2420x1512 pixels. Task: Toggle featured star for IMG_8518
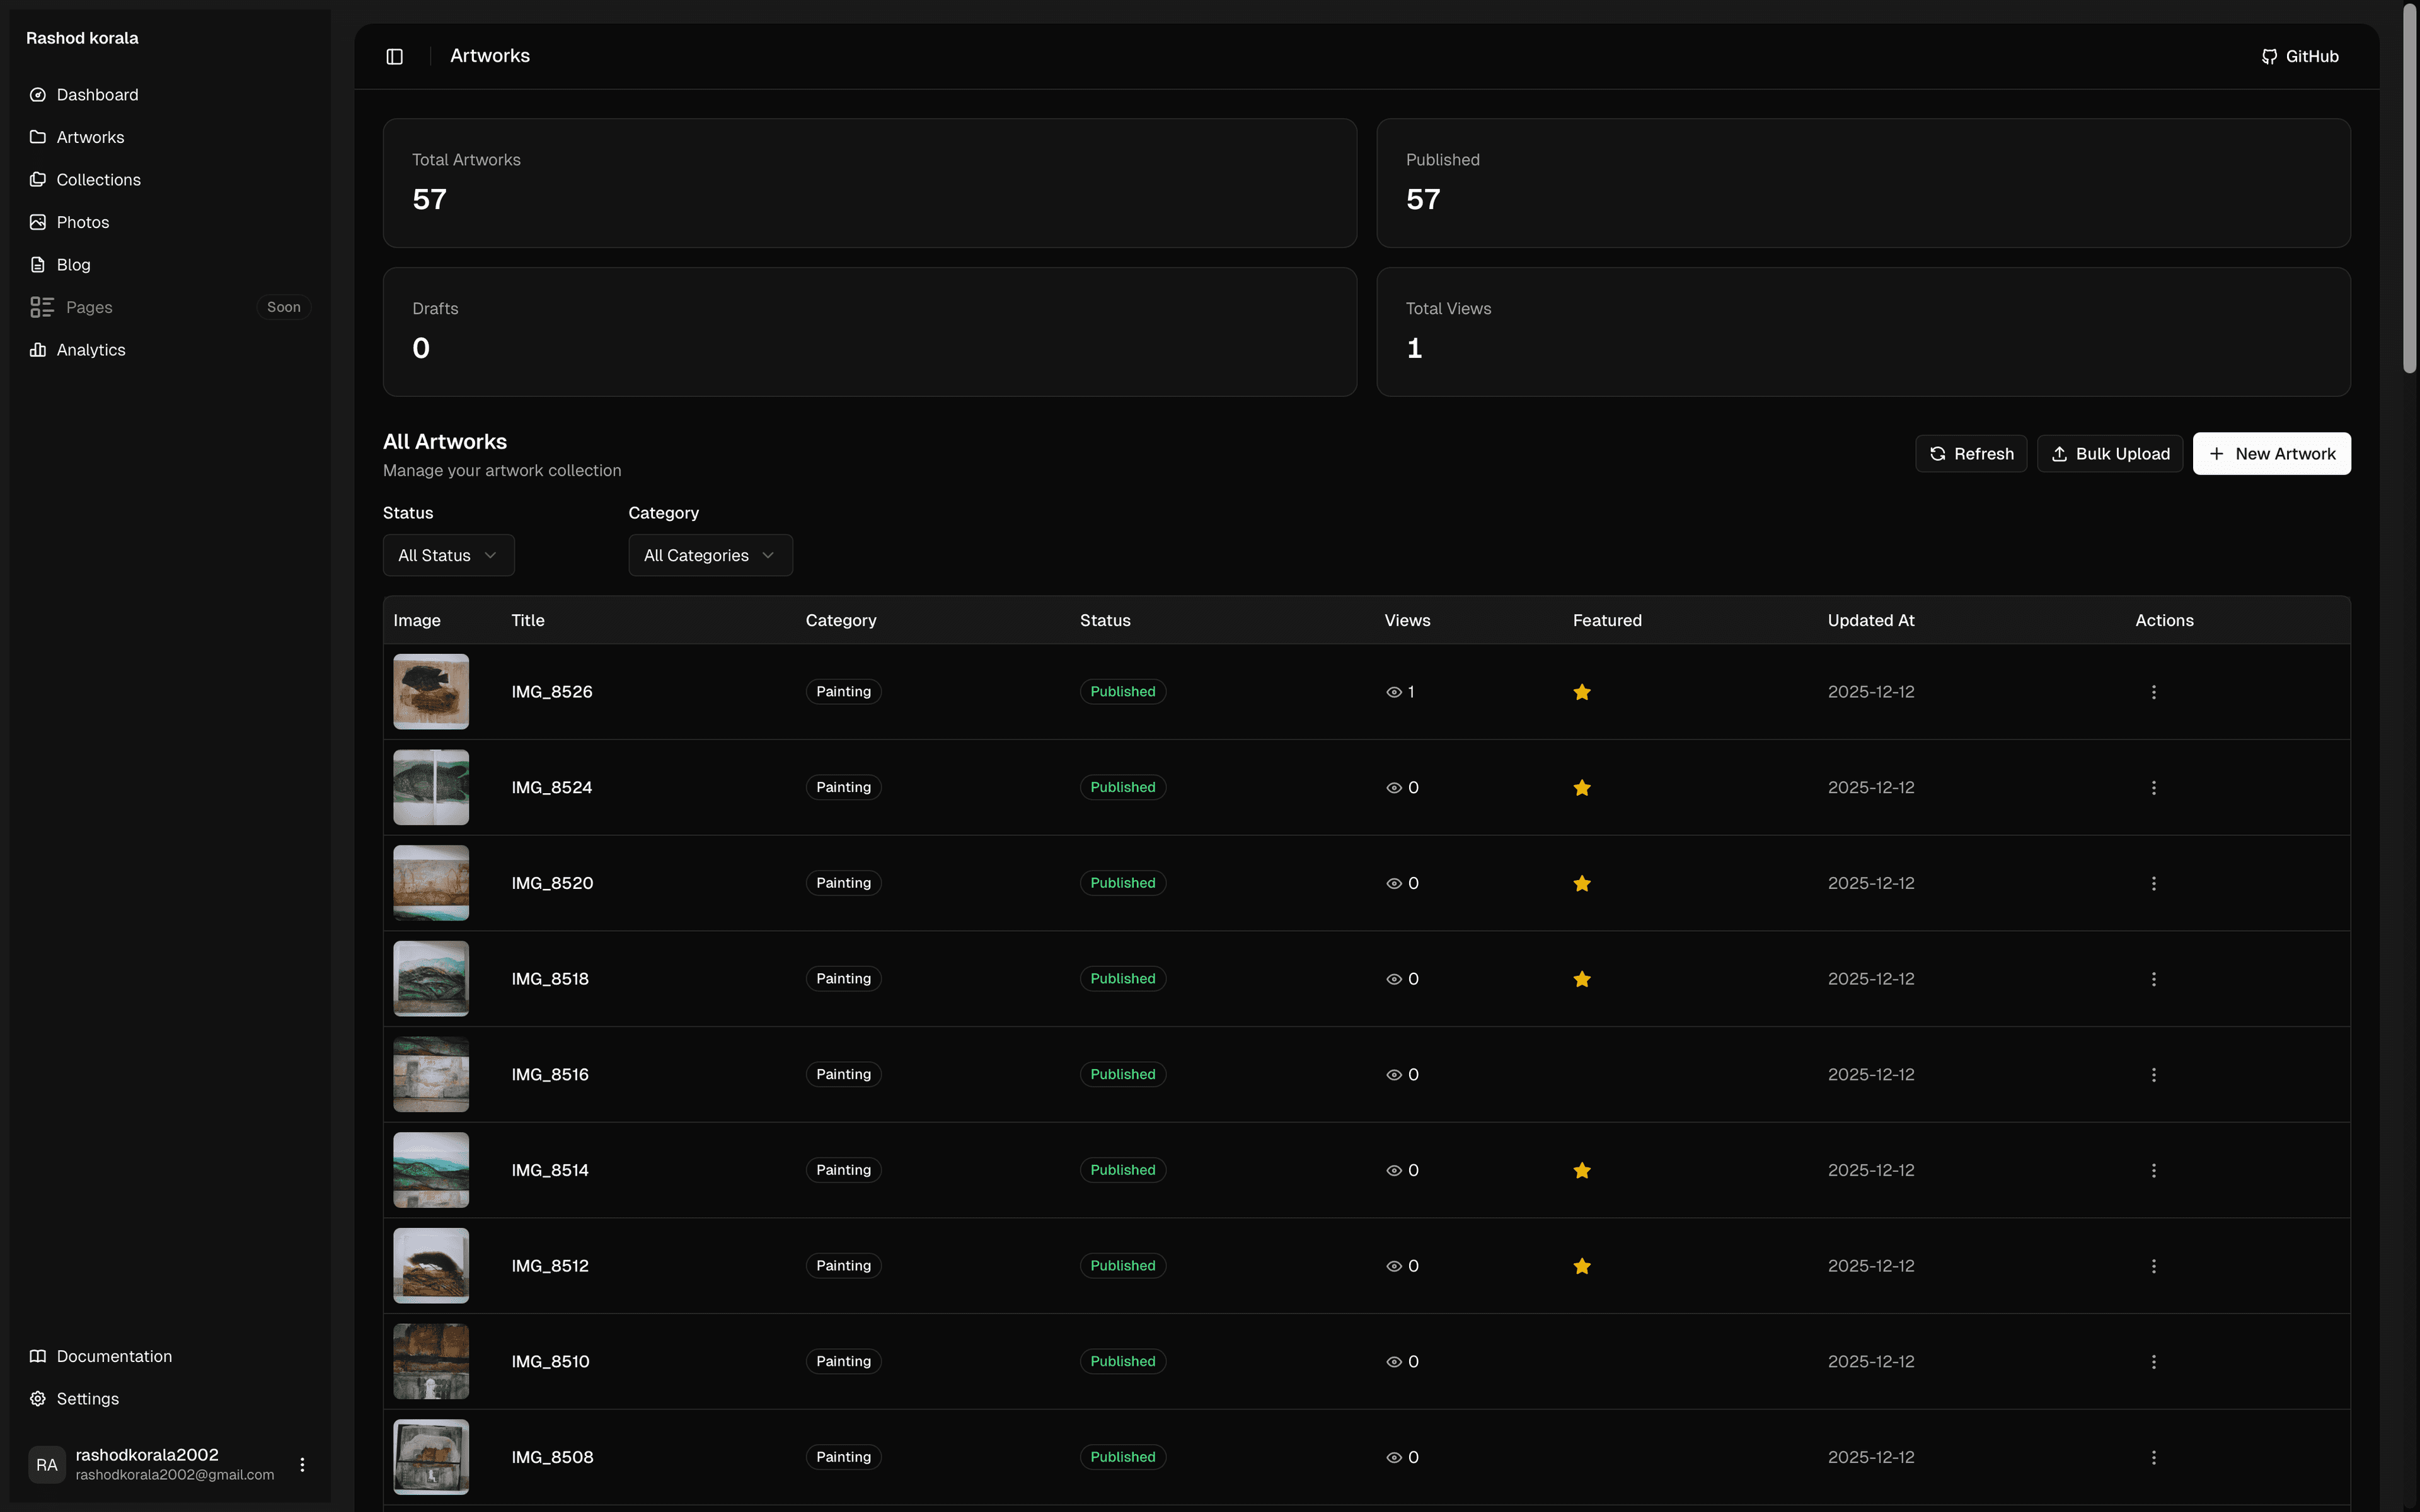(x=1581, y=979)
